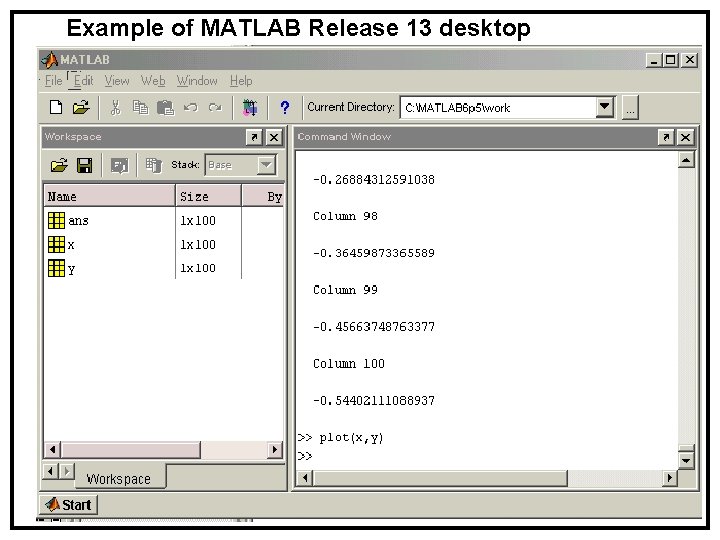Open the Current Directory dropdown arrow
The image size is (720, 540).
[605, 107]
